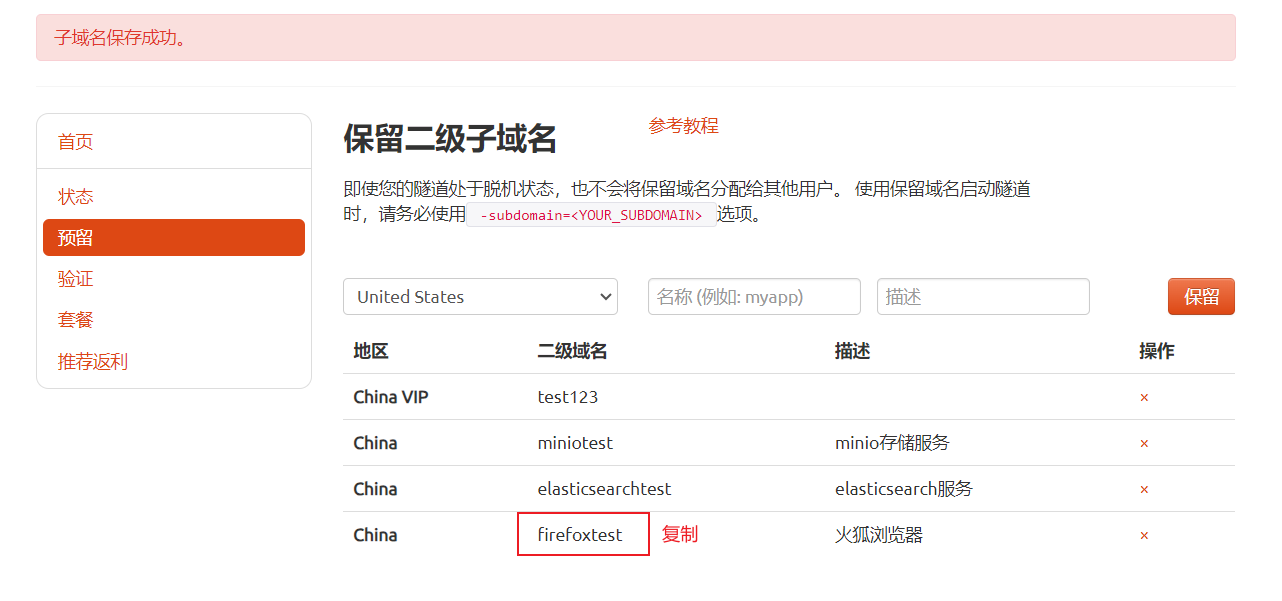Click 复制 to copy firefoxtest
This screenshot has width=1282, height=601.
(x=680, y=535)
